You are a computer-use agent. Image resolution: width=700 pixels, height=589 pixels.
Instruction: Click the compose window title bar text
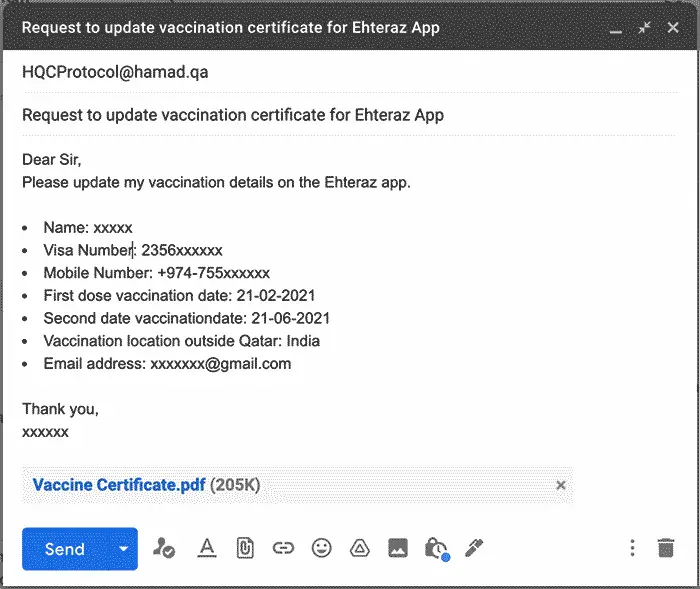click(231, 28)
